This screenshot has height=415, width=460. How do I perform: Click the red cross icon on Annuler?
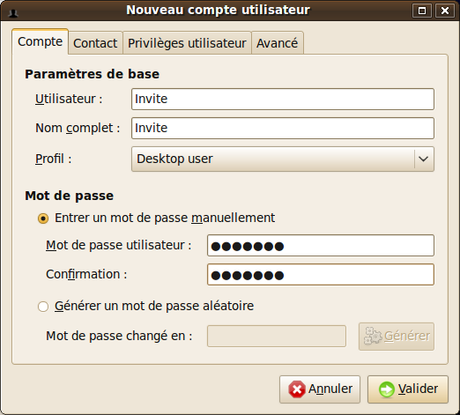click(x=297, y=389)
